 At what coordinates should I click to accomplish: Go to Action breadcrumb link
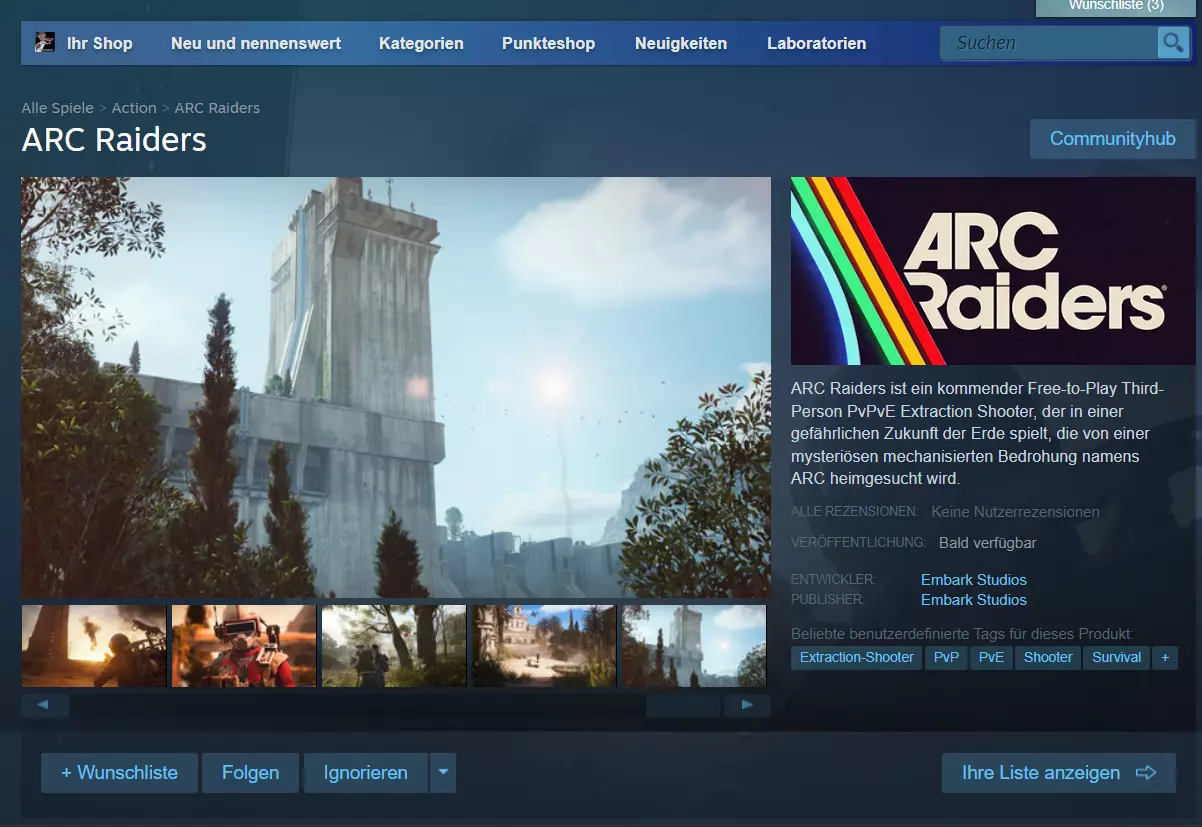point(134,108)
